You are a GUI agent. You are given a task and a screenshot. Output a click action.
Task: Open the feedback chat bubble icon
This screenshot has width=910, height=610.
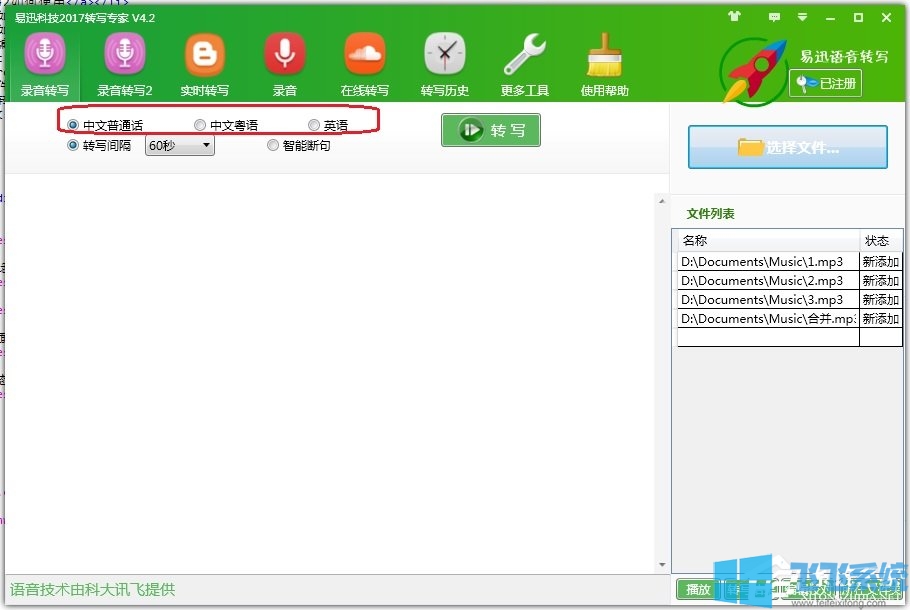pos(774,17)
